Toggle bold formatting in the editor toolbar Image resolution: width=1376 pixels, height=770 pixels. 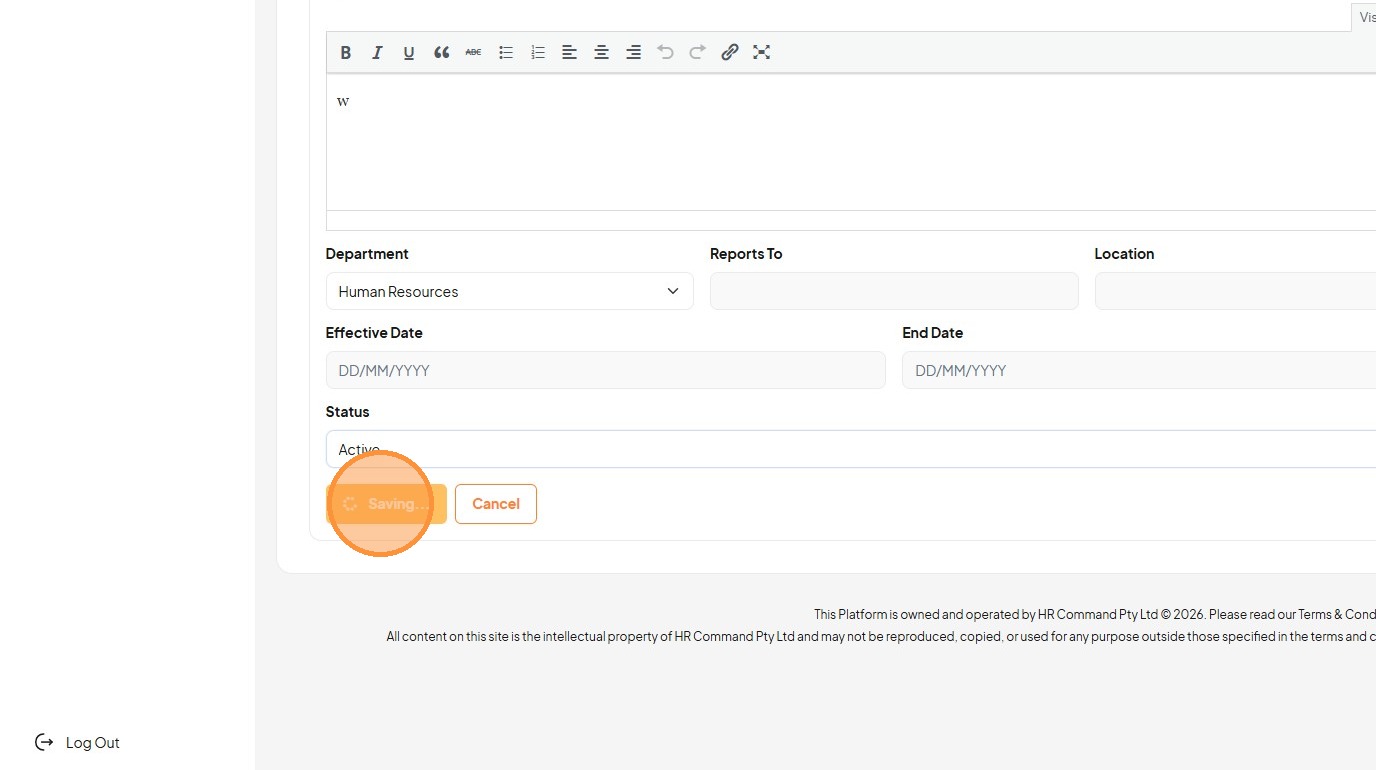point(346,53)
